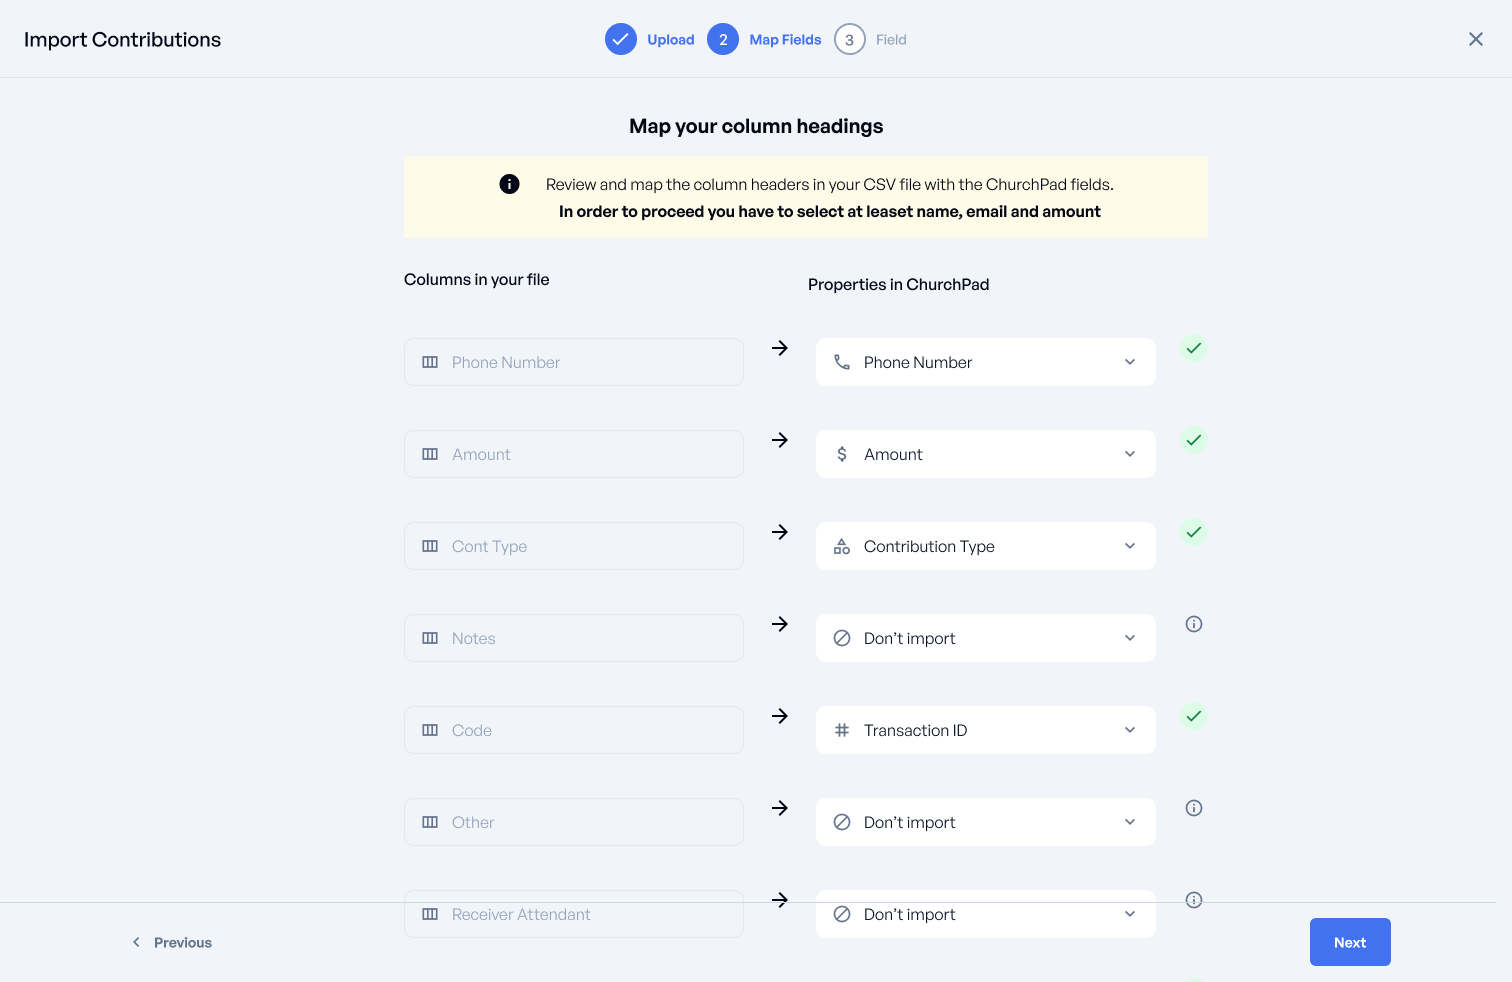The image size is (1512, 982).
Task: Click the info icon in the yellow banner
Action: [509, 184]
